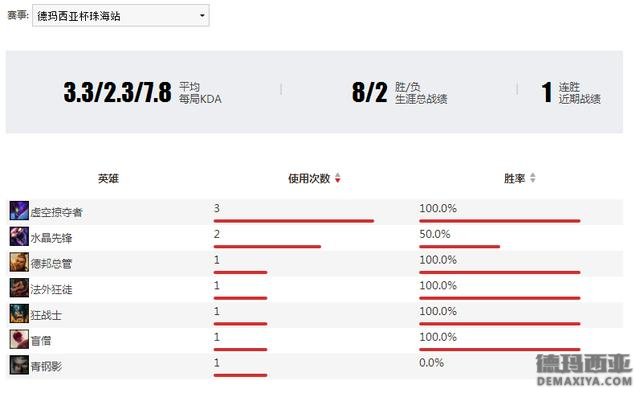This screenshot has width=640, height=393.
Task: Click the 盲僧 champion icon
Action: point(19,339)
